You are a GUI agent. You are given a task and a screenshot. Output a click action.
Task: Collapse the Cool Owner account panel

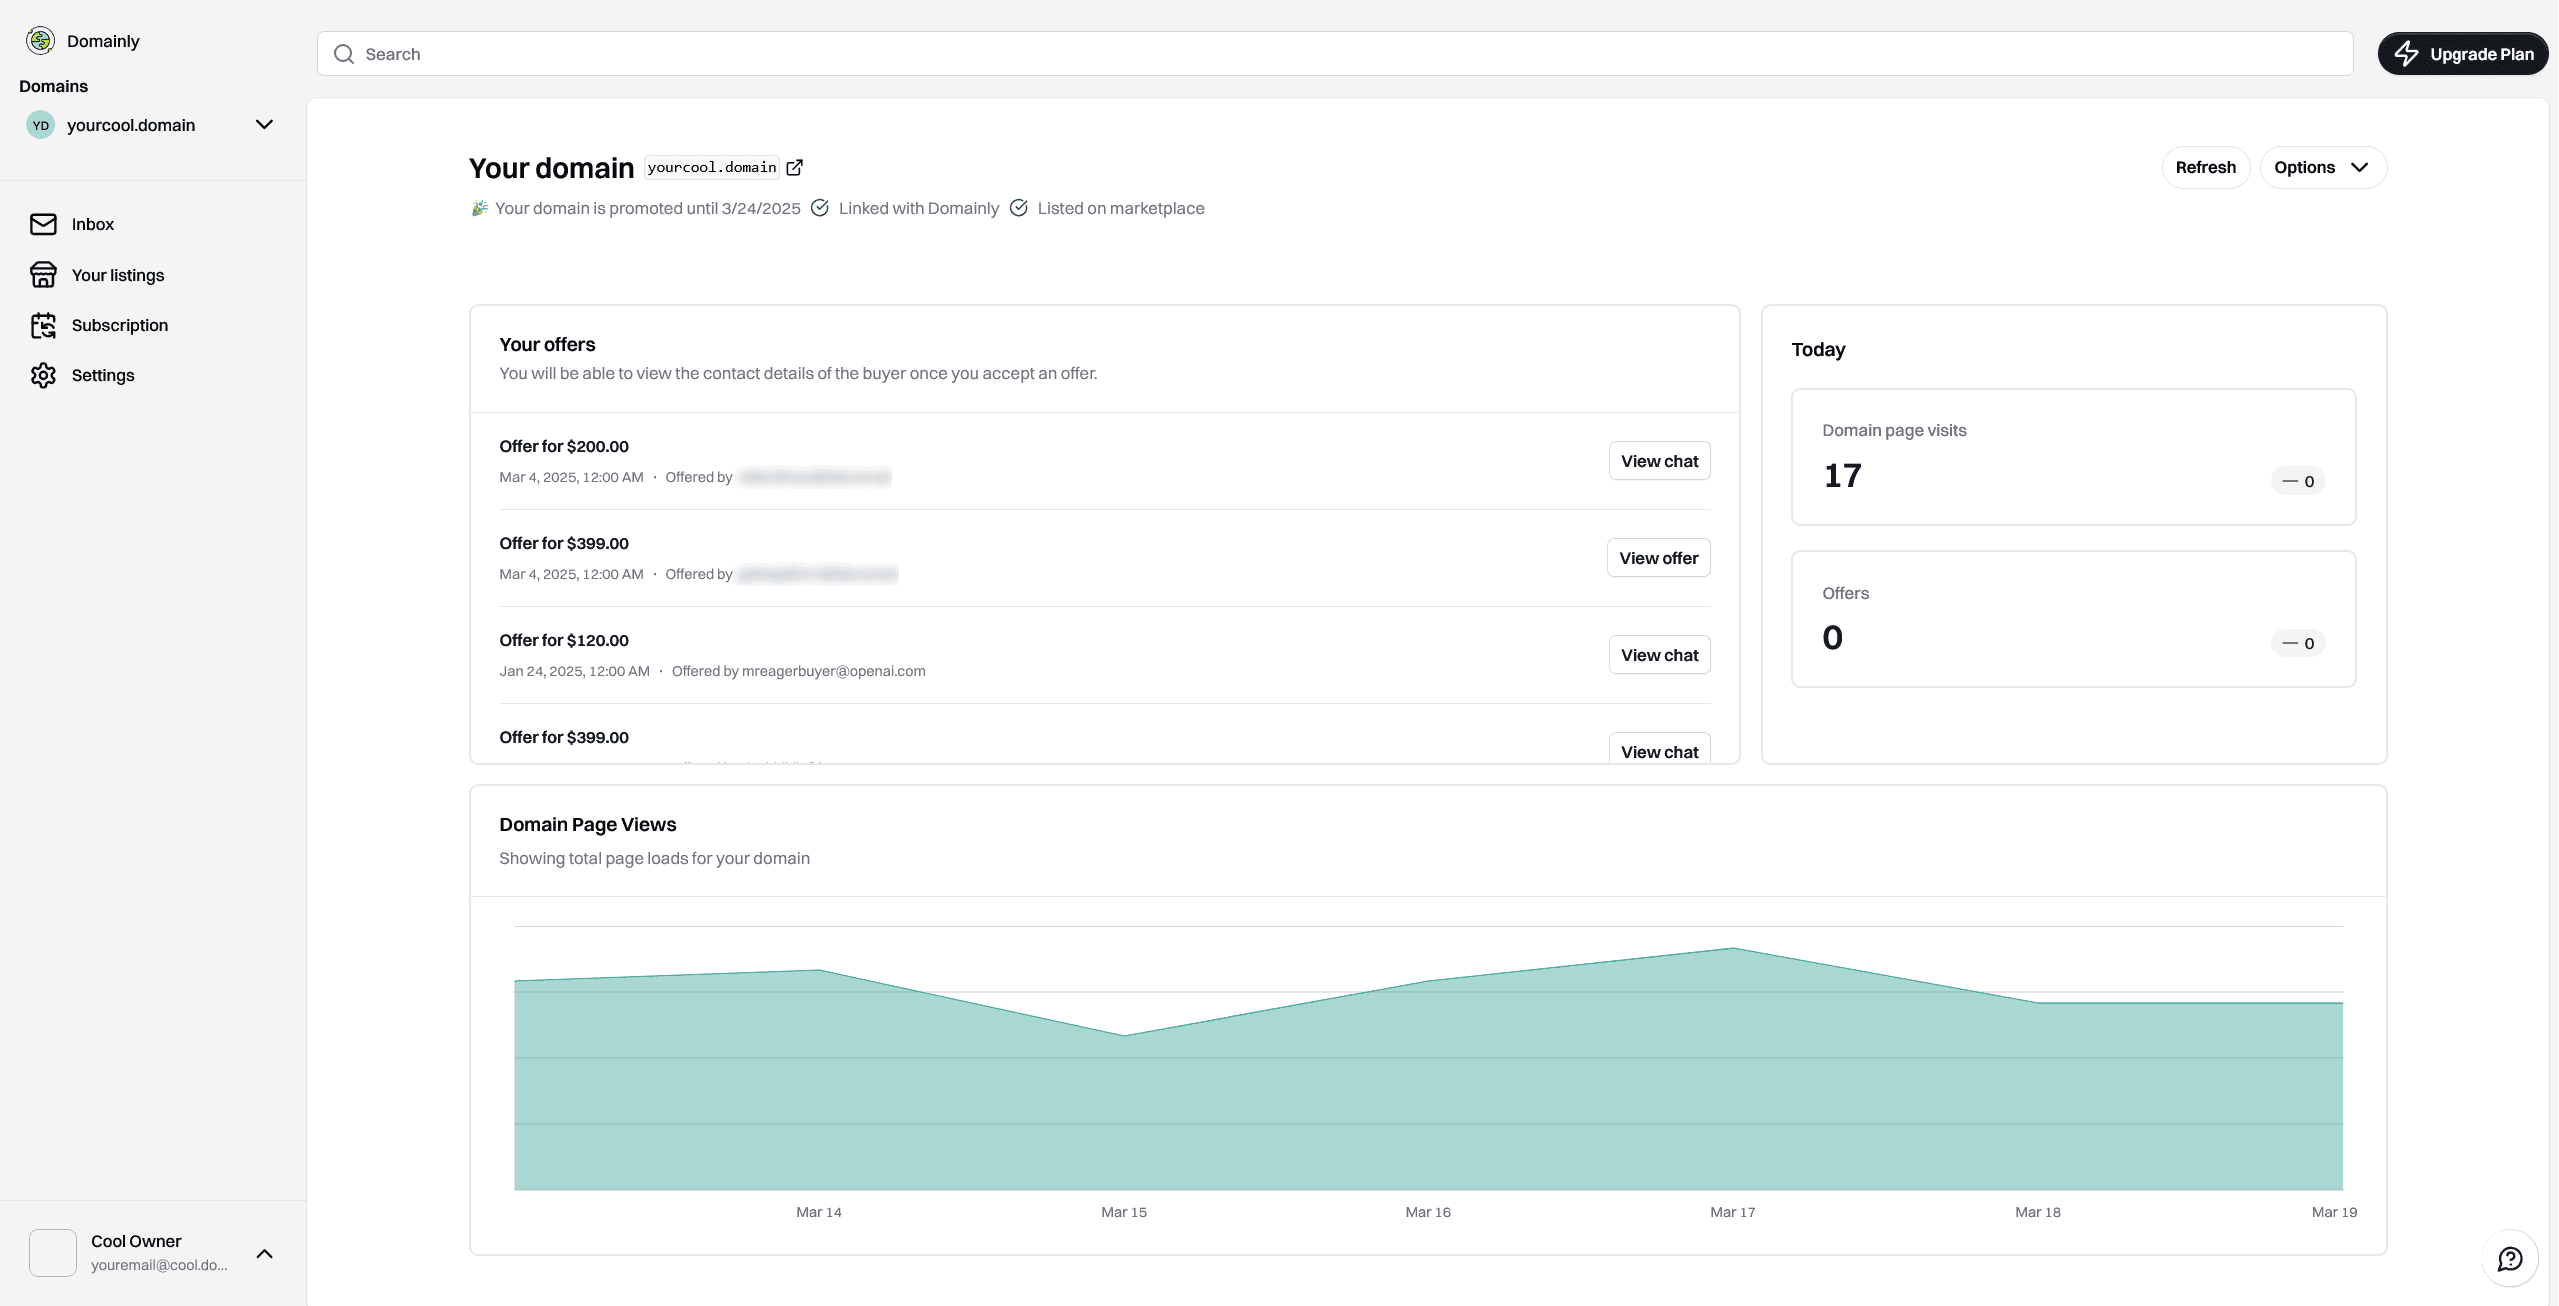(263, 1253)
